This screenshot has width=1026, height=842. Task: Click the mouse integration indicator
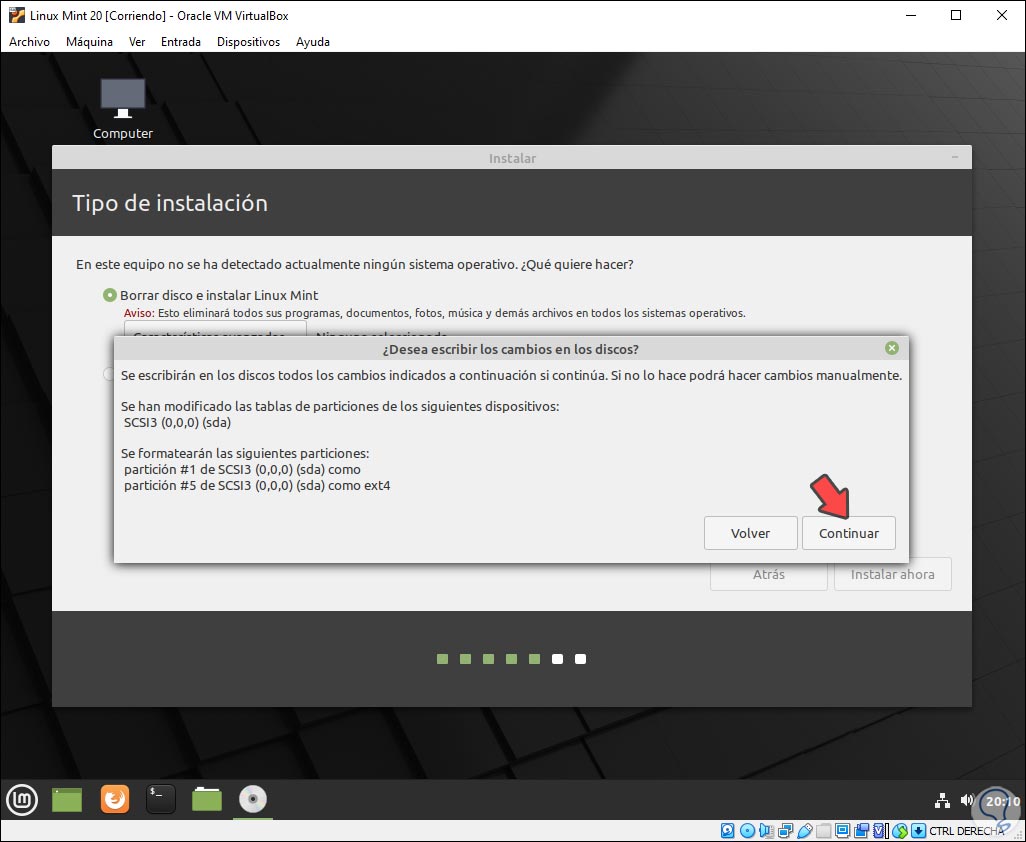pos(900,831)
